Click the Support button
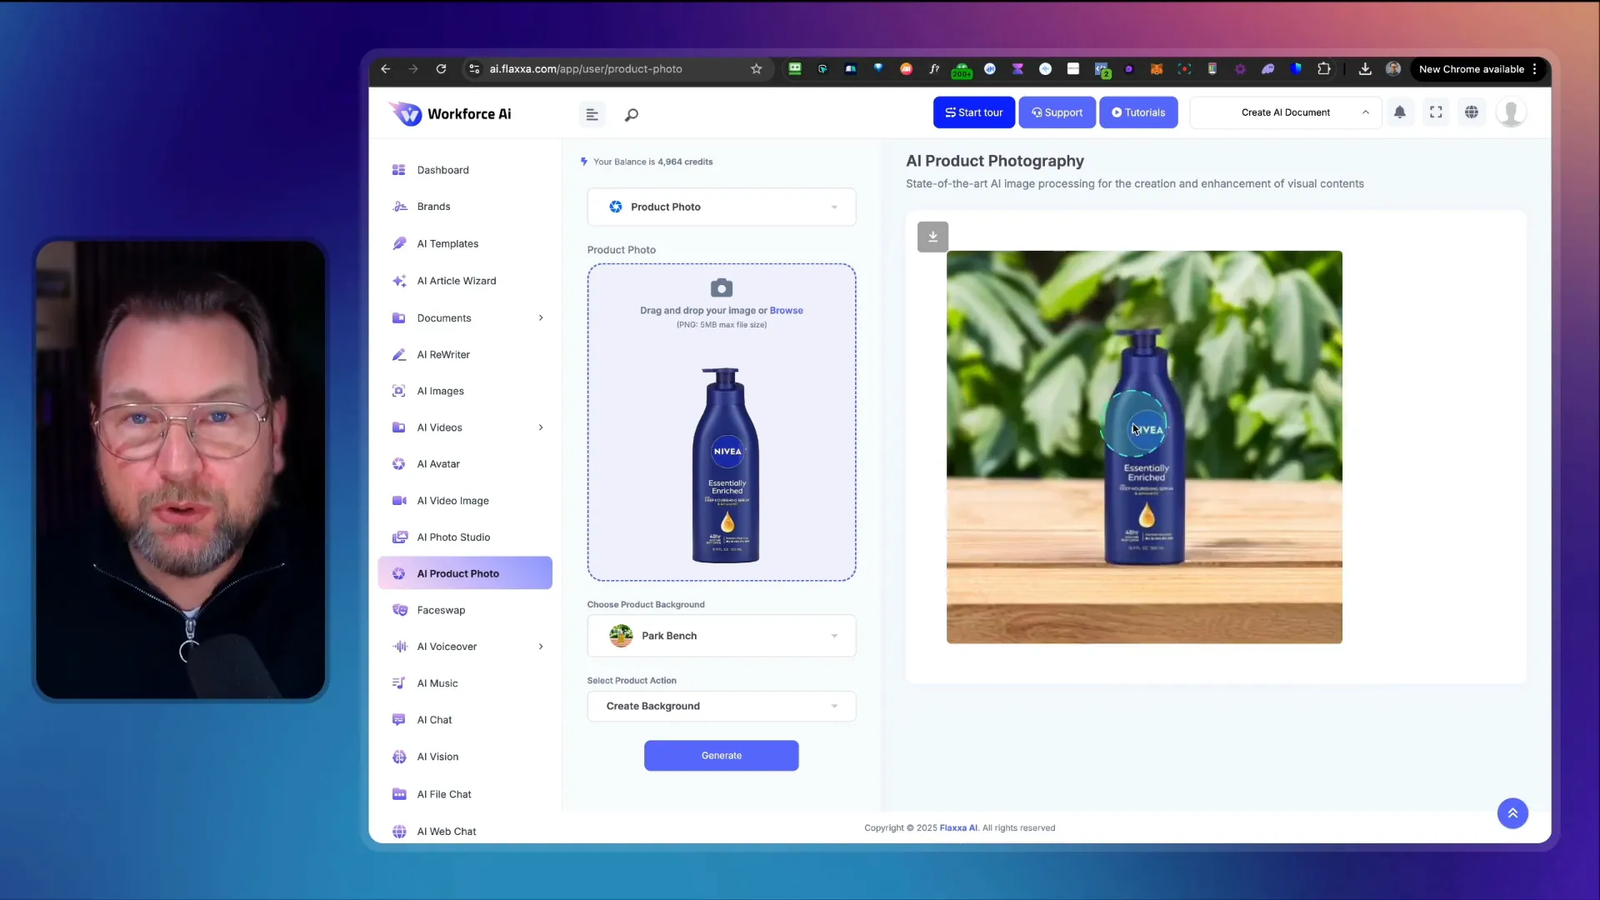 [1057, 113]
